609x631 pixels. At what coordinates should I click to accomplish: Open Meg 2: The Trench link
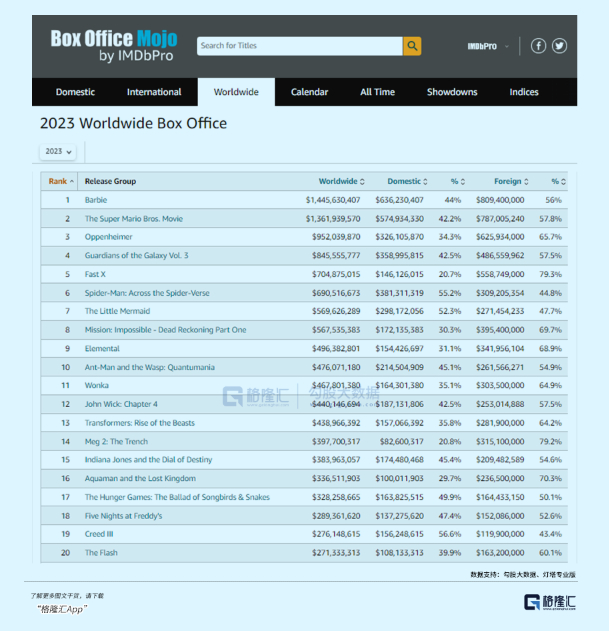coord(116,441)
